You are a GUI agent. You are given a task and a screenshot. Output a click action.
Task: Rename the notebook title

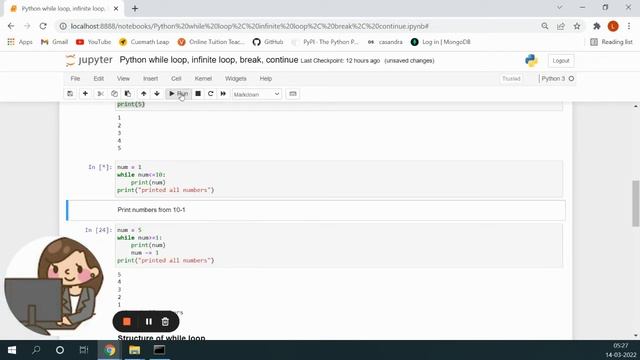tap(209, 60)
